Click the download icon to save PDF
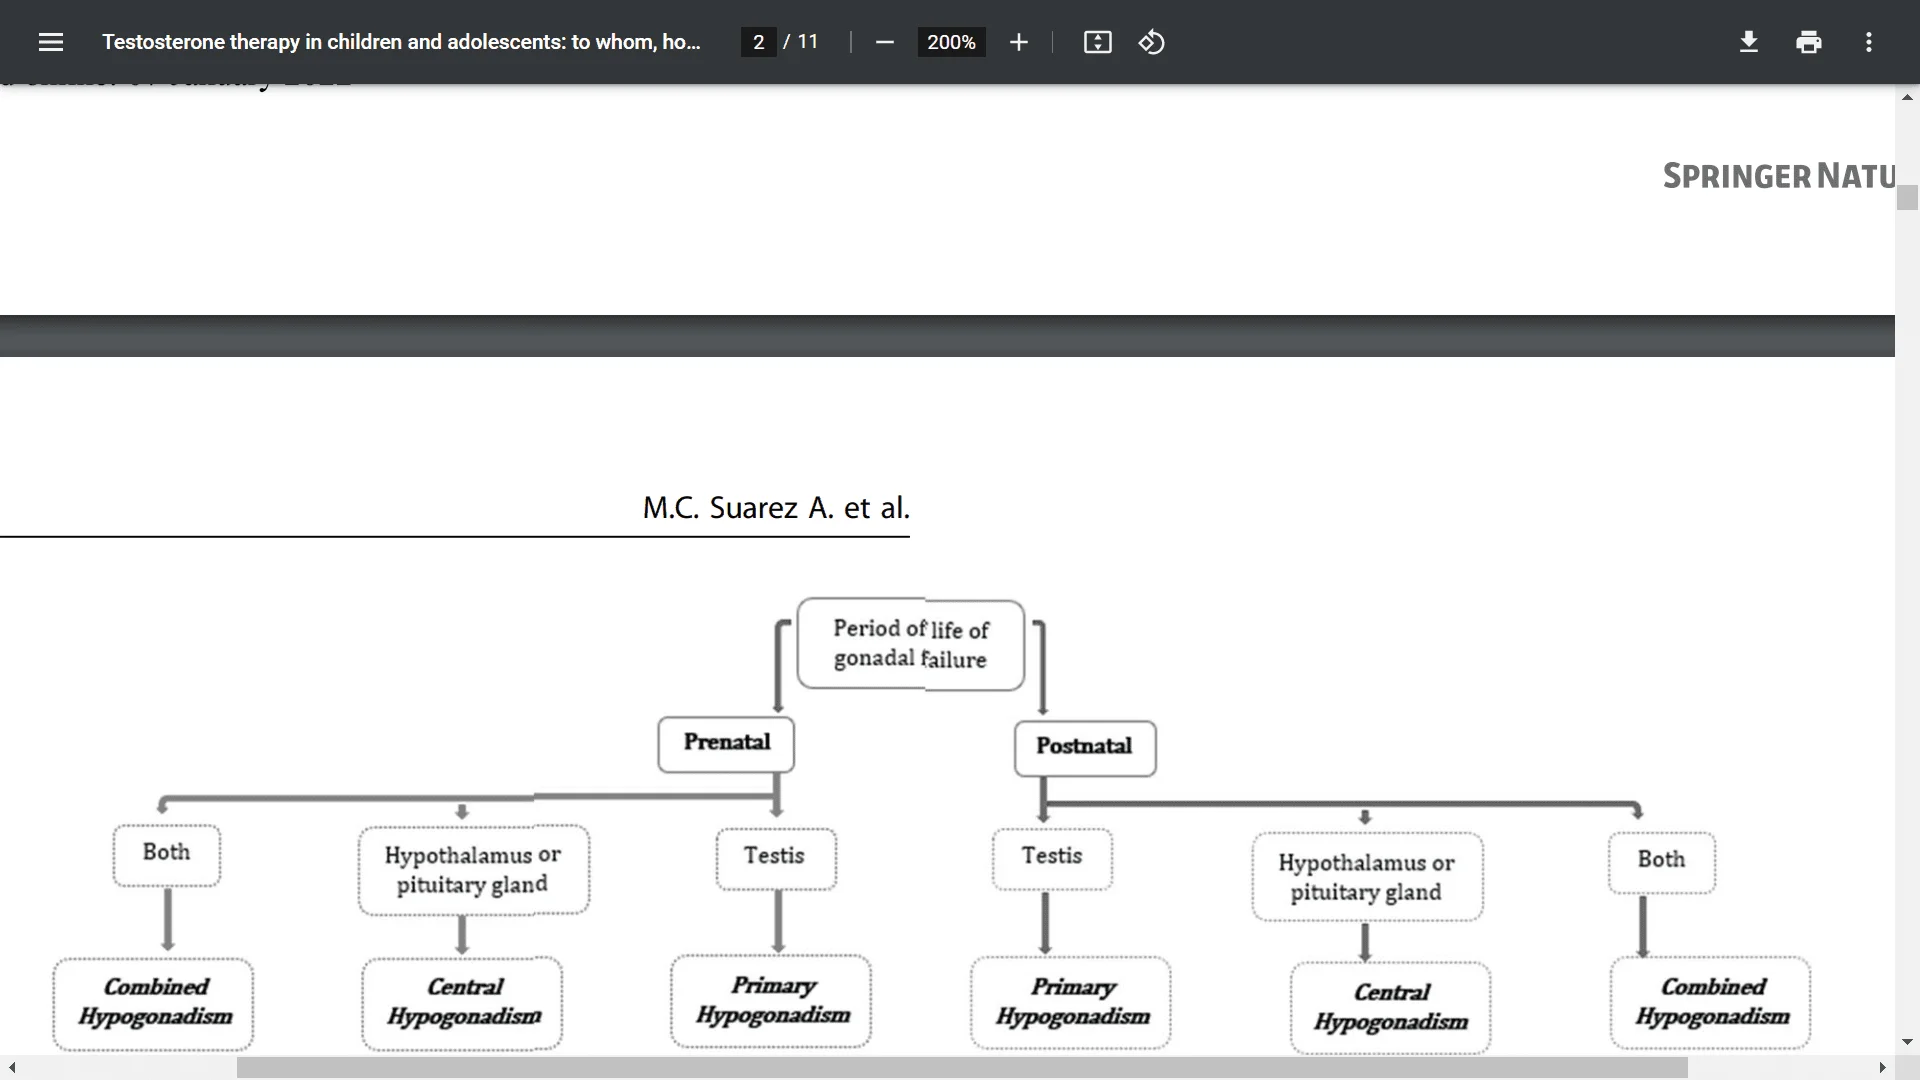Viewport: 1920px width, 1080px height. 1749,41
